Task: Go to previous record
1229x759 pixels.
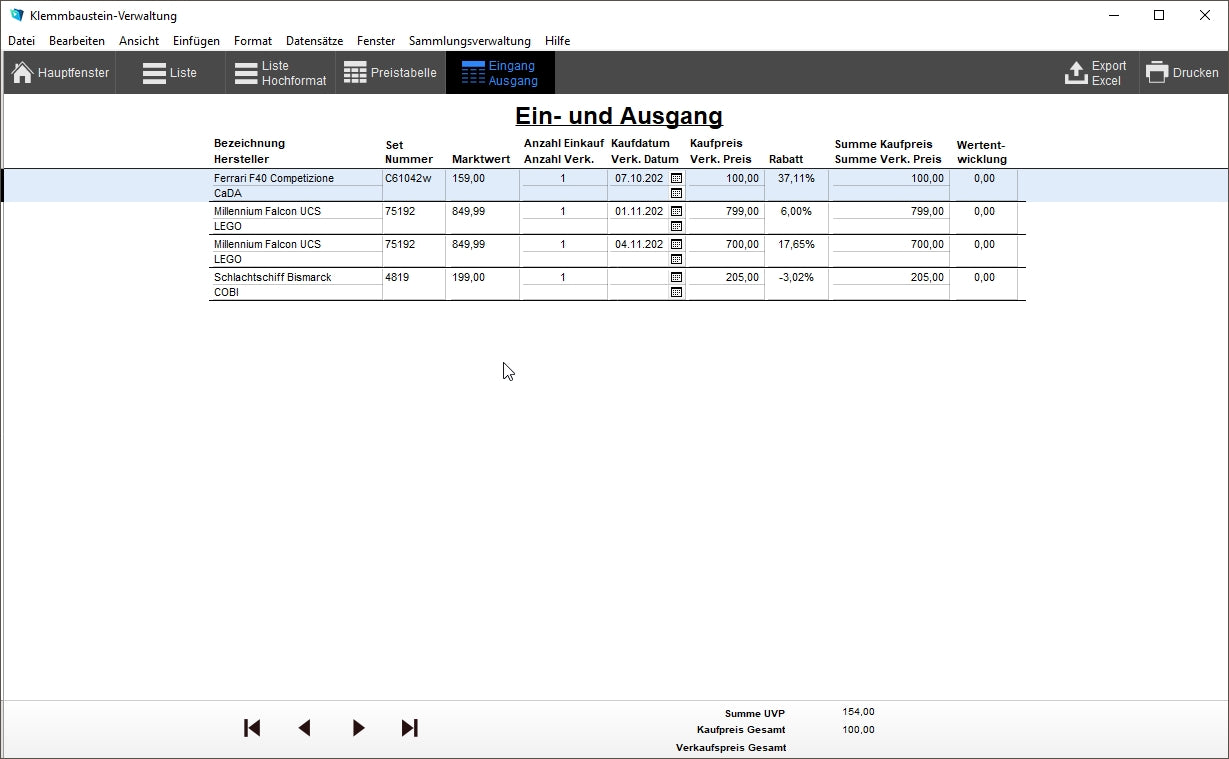Action: click(305, 728)
